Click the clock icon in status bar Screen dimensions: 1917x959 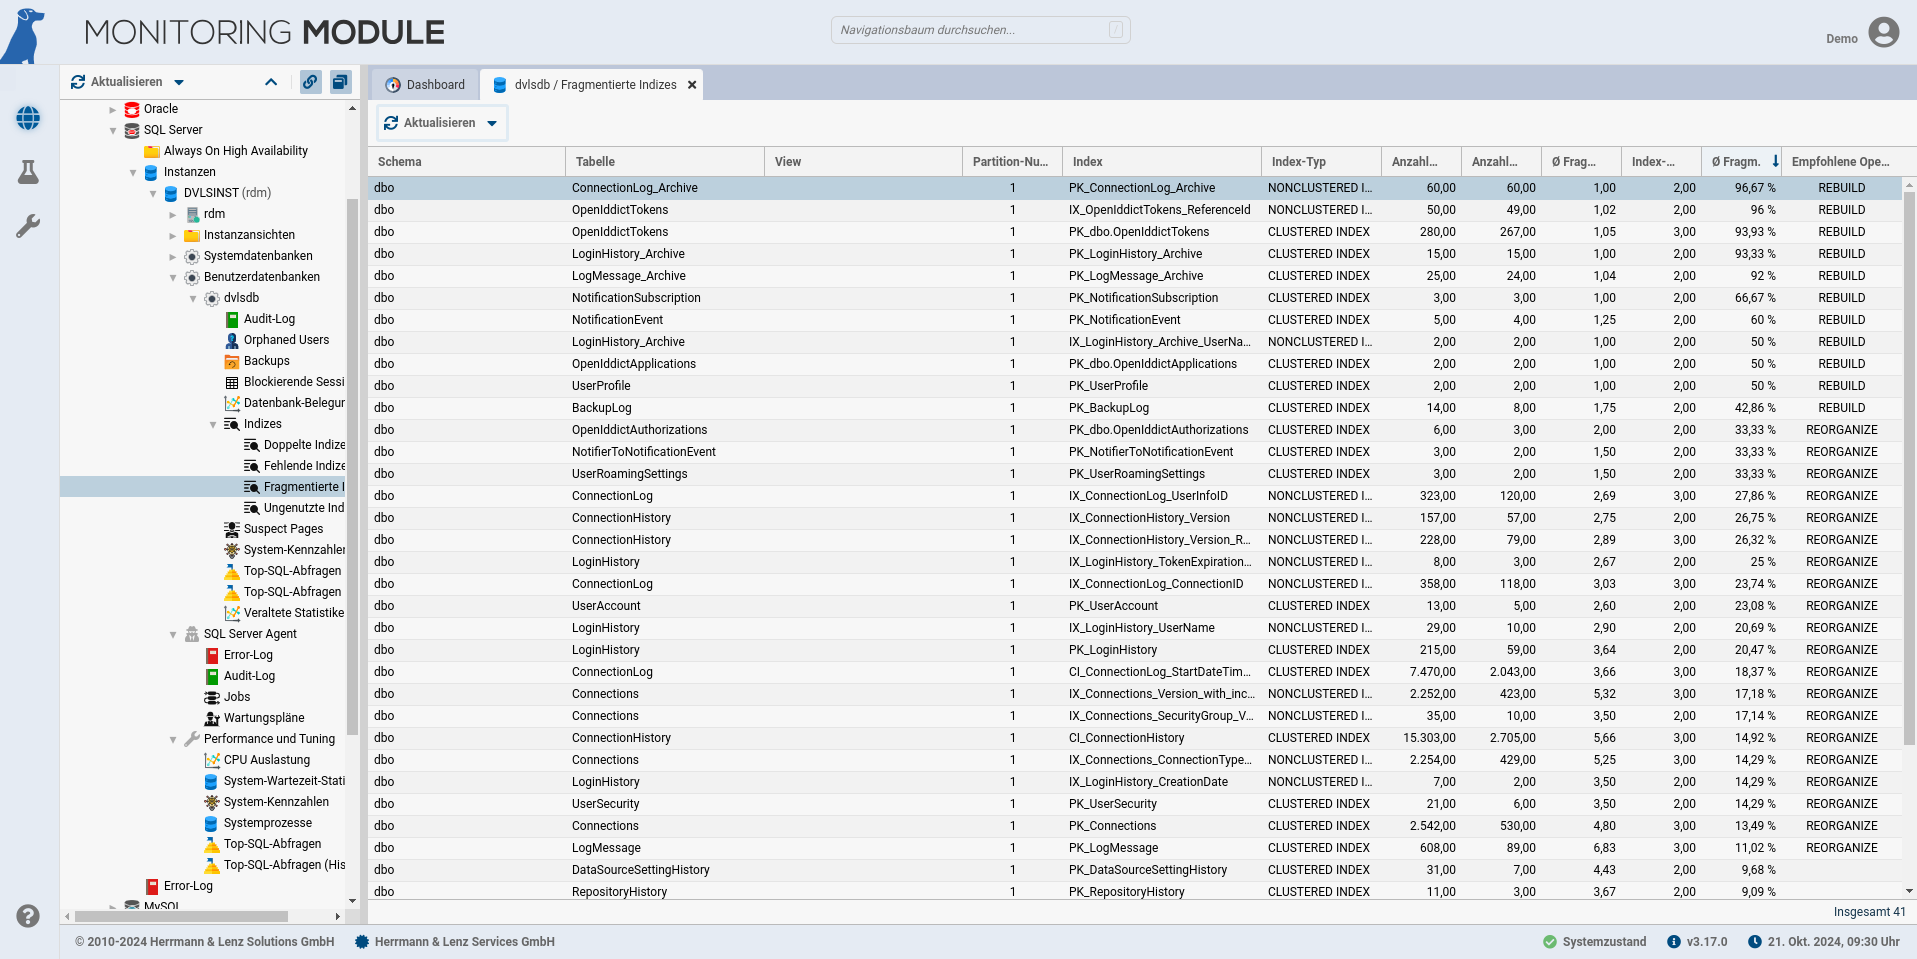1755,942
